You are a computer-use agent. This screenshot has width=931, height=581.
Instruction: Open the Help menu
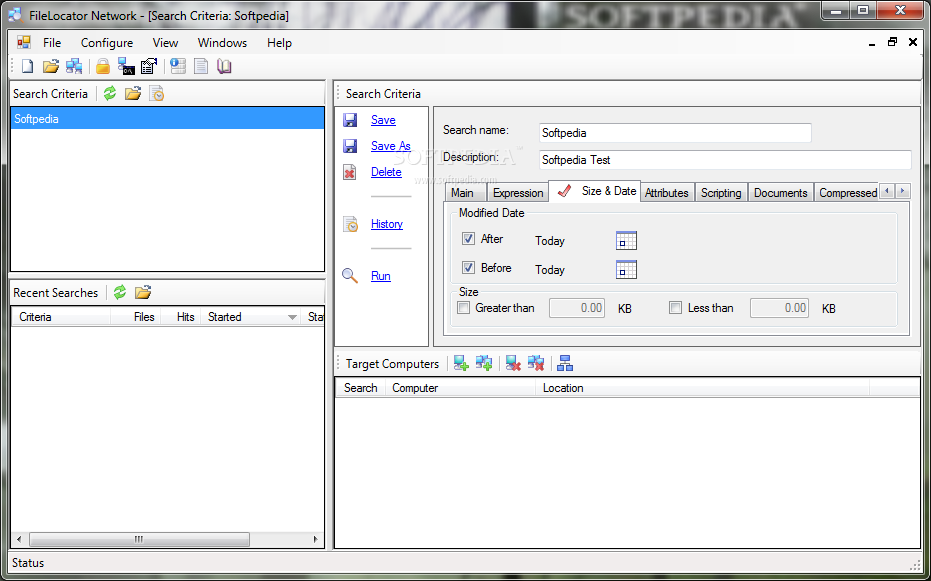pyautogui.click(x=279, y=43)
